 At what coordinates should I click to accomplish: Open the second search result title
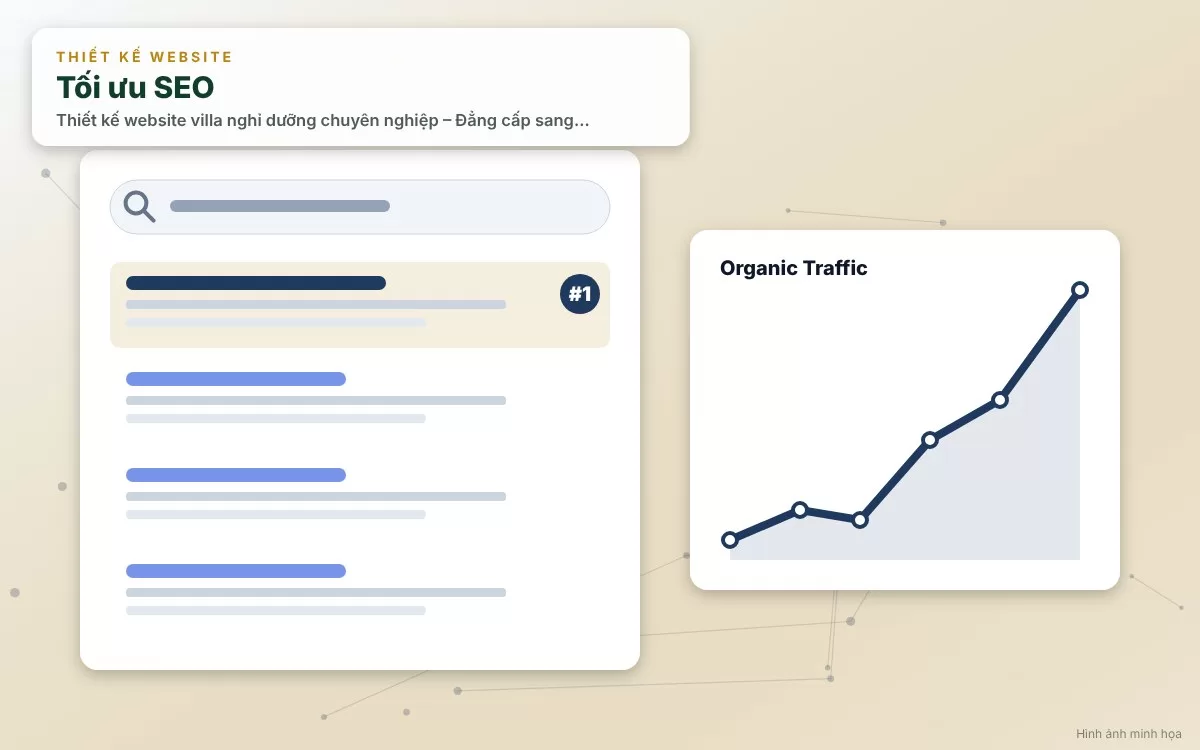coord(236,379)
